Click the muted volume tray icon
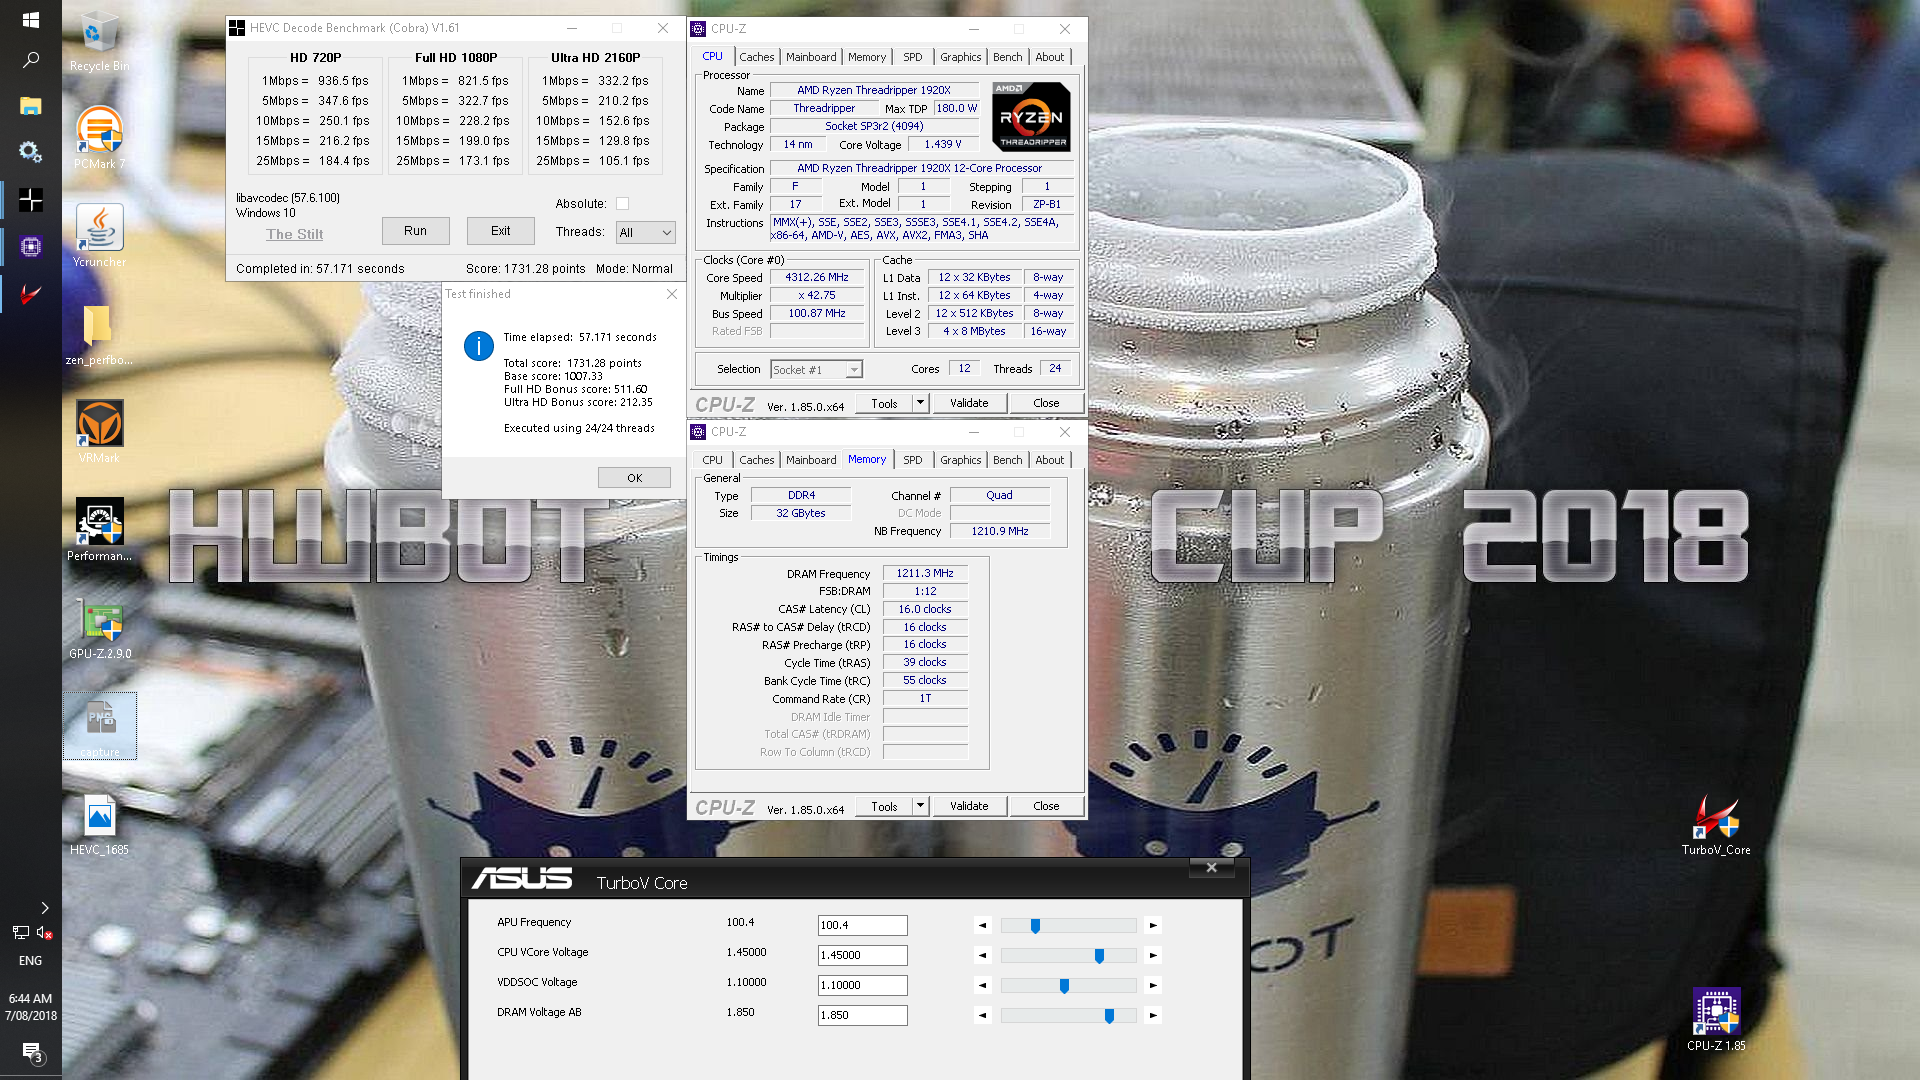The width and height of the screenshot is (1920, 1080). [44, 932]
